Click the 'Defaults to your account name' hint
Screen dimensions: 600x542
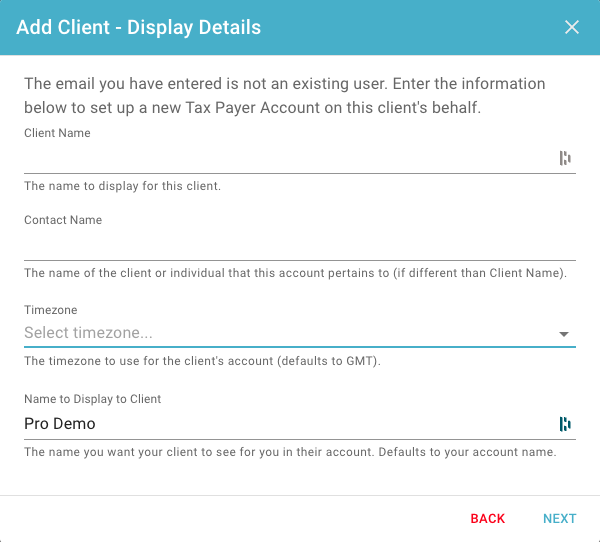click(467, 452)
